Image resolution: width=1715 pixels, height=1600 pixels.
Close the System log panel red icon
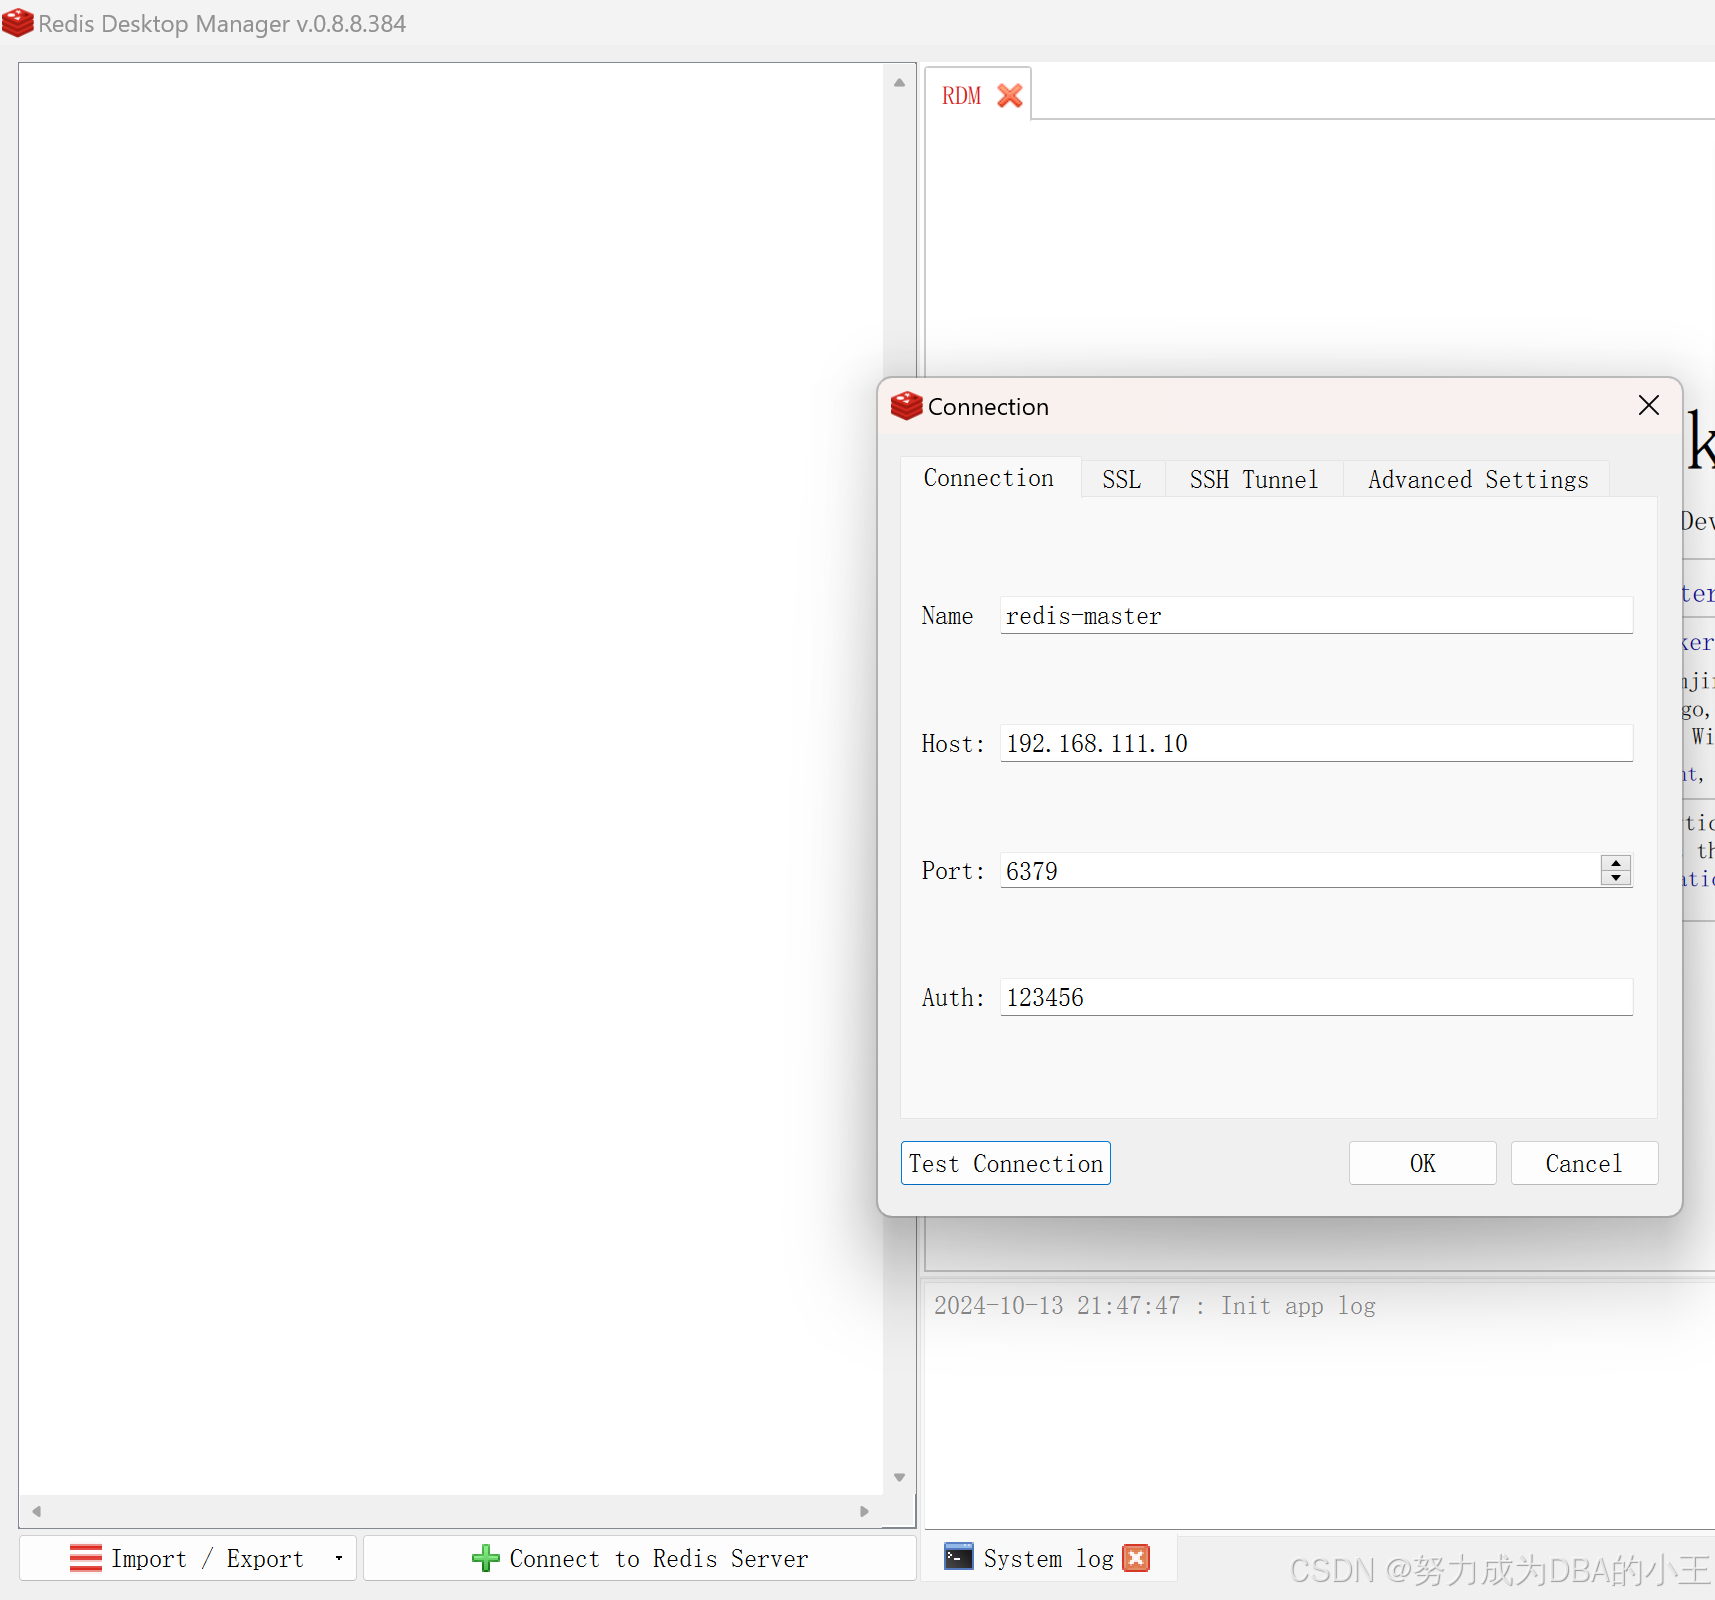click(x=1136, y=1558)
